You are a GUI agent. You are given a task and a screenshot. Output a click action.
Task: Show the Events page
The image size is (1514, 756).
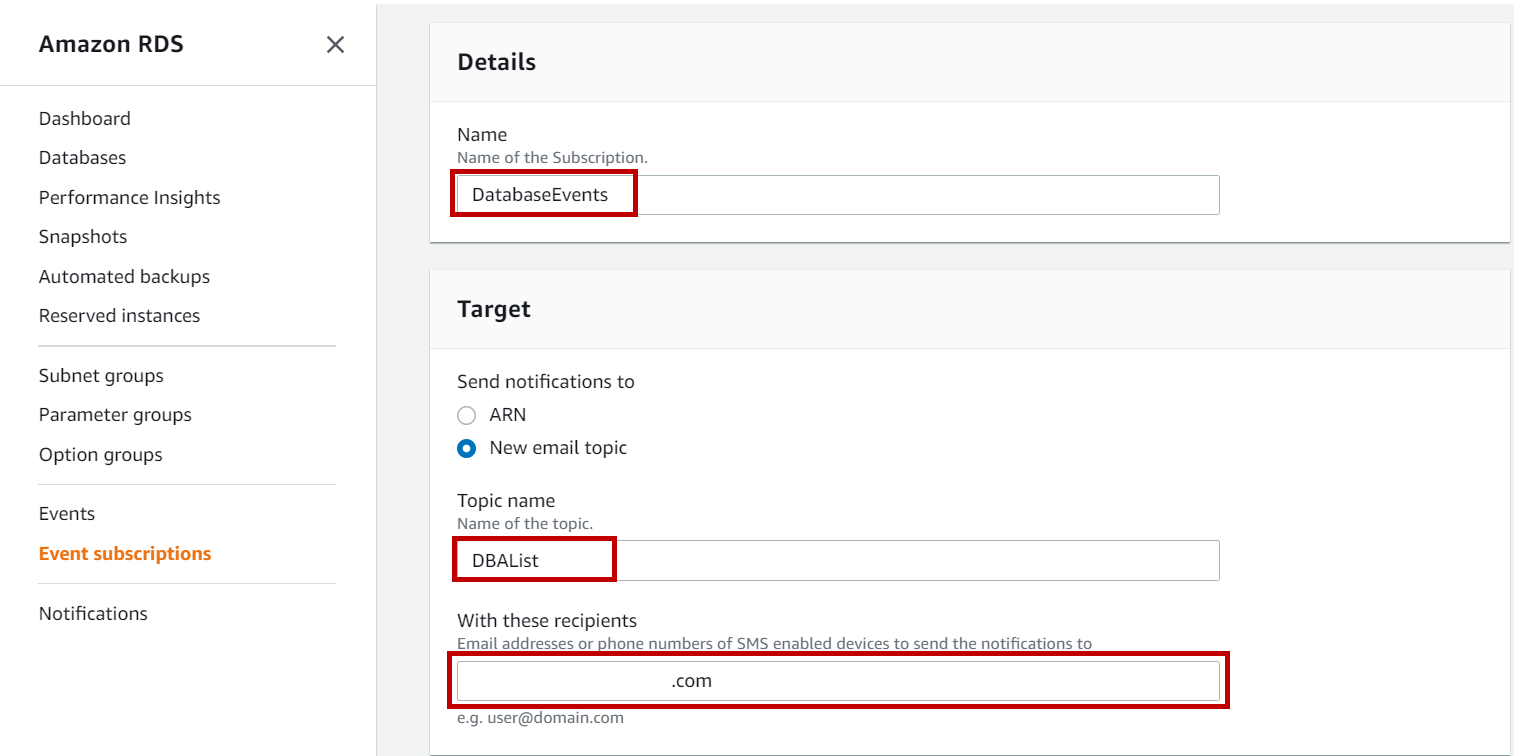click(x=67, y=514)
